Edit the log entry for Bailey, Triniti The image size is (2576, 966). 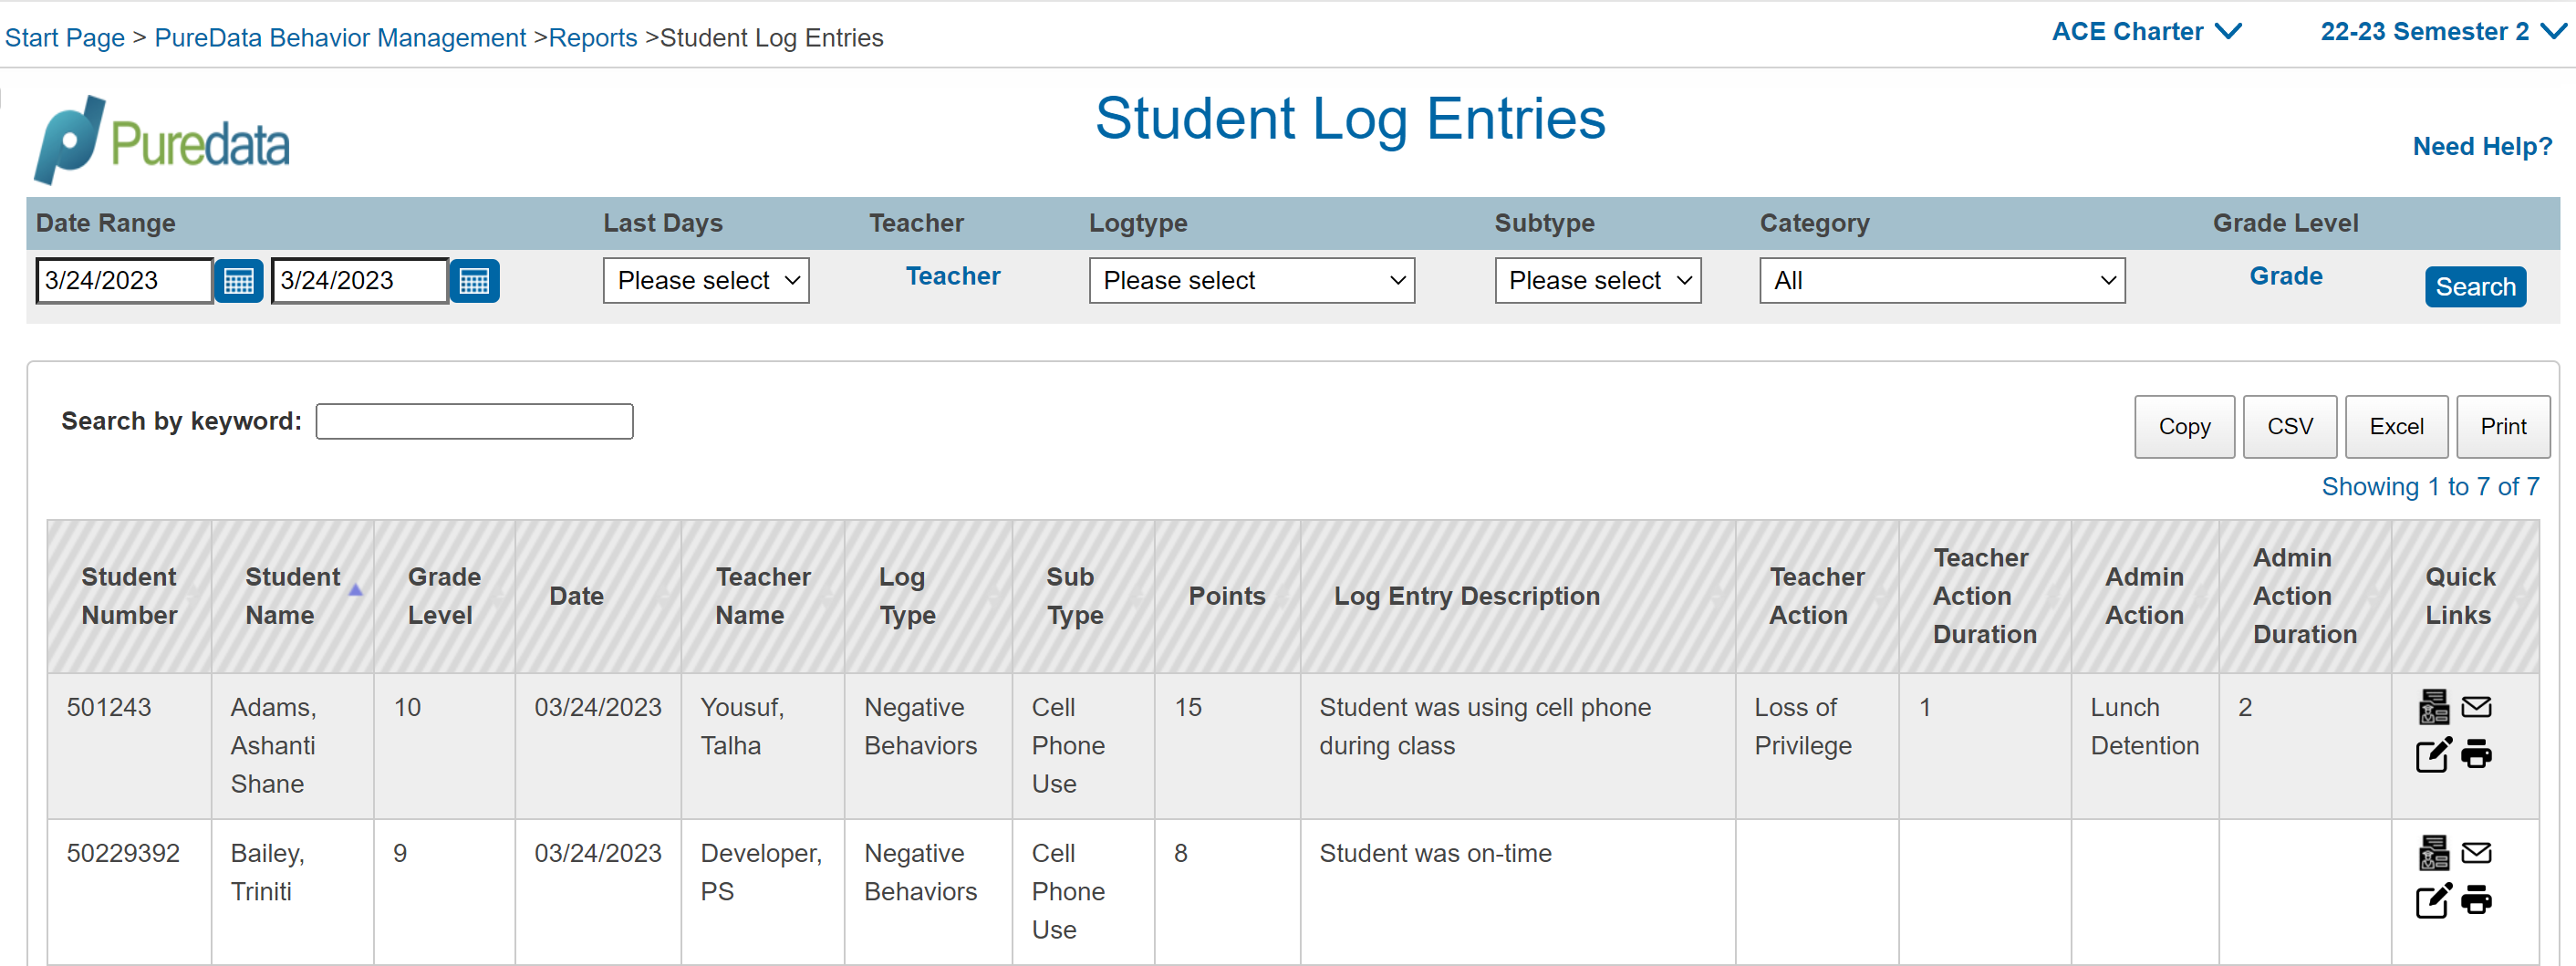(2433, 900)
